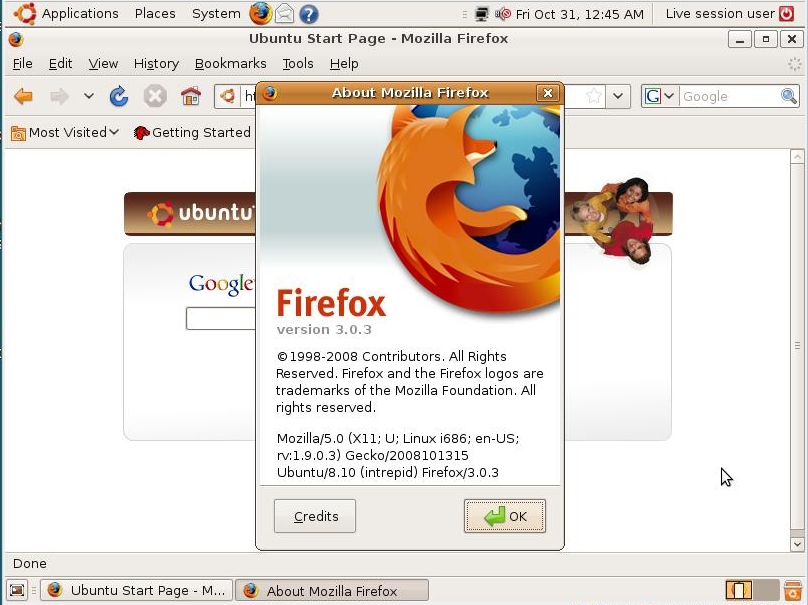
Task: Open the Places menu
Action: (155, 13)
